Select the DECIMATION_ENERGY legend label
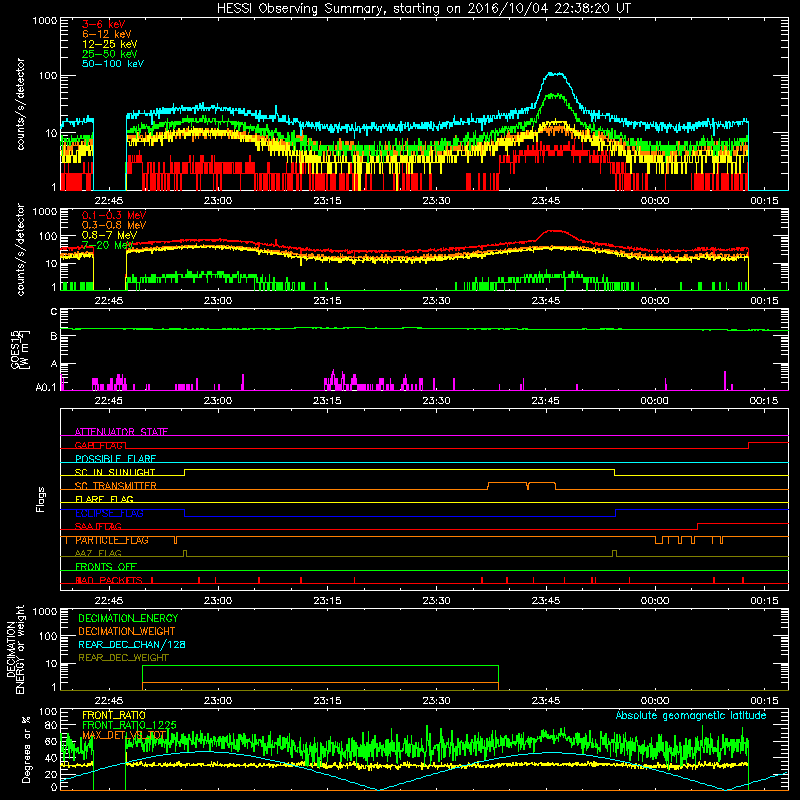This screenshot has width=800, height=800. (x=128, y=618)
